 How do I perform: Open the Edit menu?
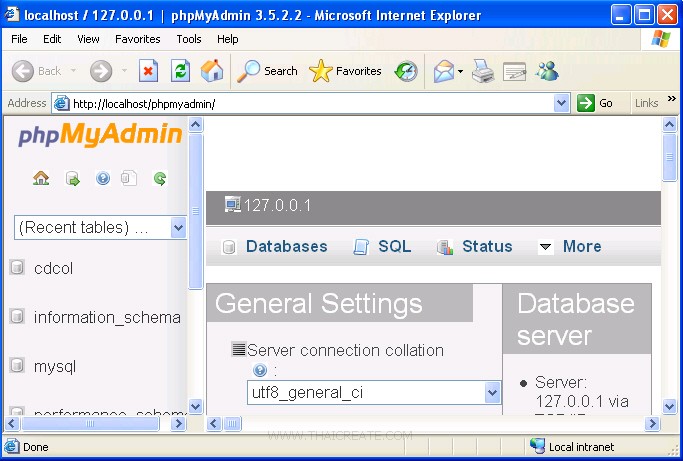pos(52,39)
